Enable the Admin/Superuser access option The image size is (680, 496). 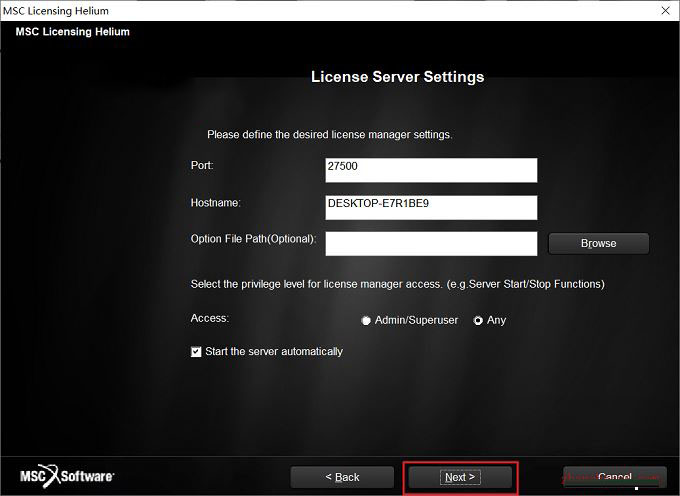[366, 320]
